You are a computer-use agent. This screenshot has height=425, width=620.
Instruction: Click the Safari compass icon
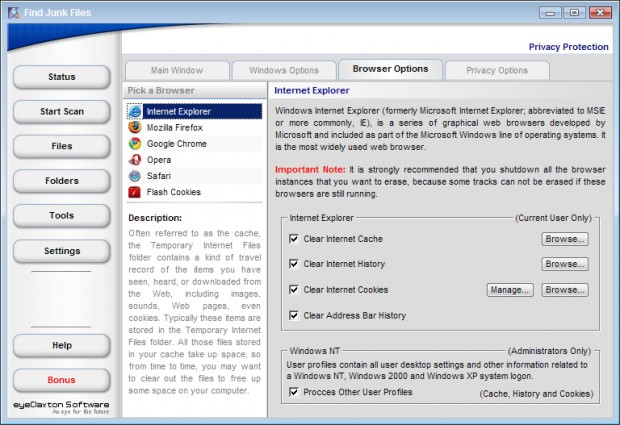(135, 176)
